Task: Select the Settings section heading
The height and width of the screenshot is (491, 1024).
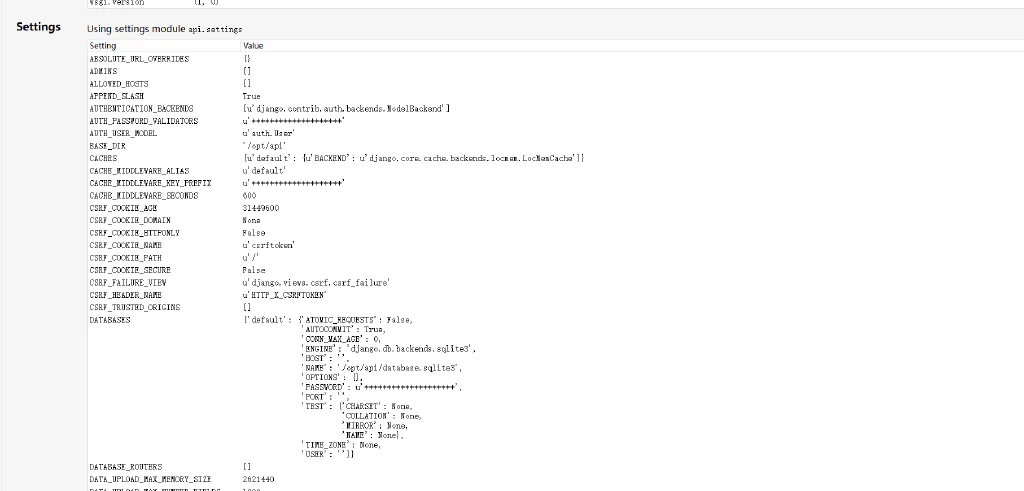Action: [x=39, y=27]
